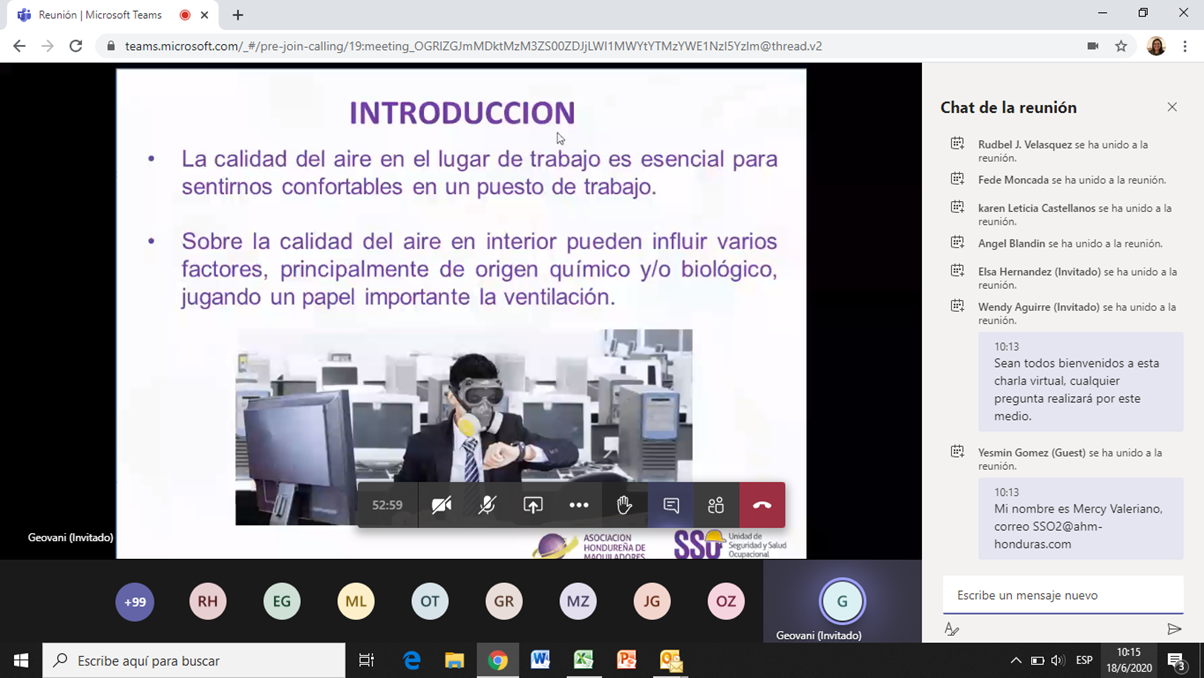1204x678 pixels.
Task: Select participant avatar GR
Action: (504, 602)
